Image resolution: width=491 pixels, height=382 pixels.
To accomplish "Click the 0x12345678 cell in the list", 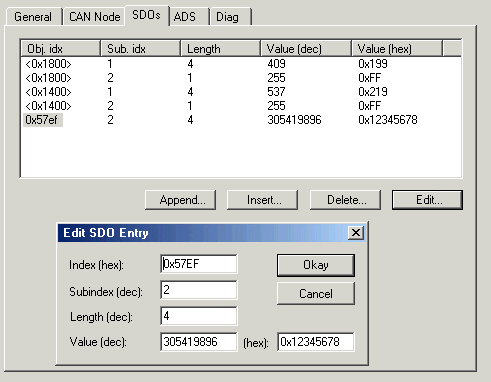I will tap(388, 120).
